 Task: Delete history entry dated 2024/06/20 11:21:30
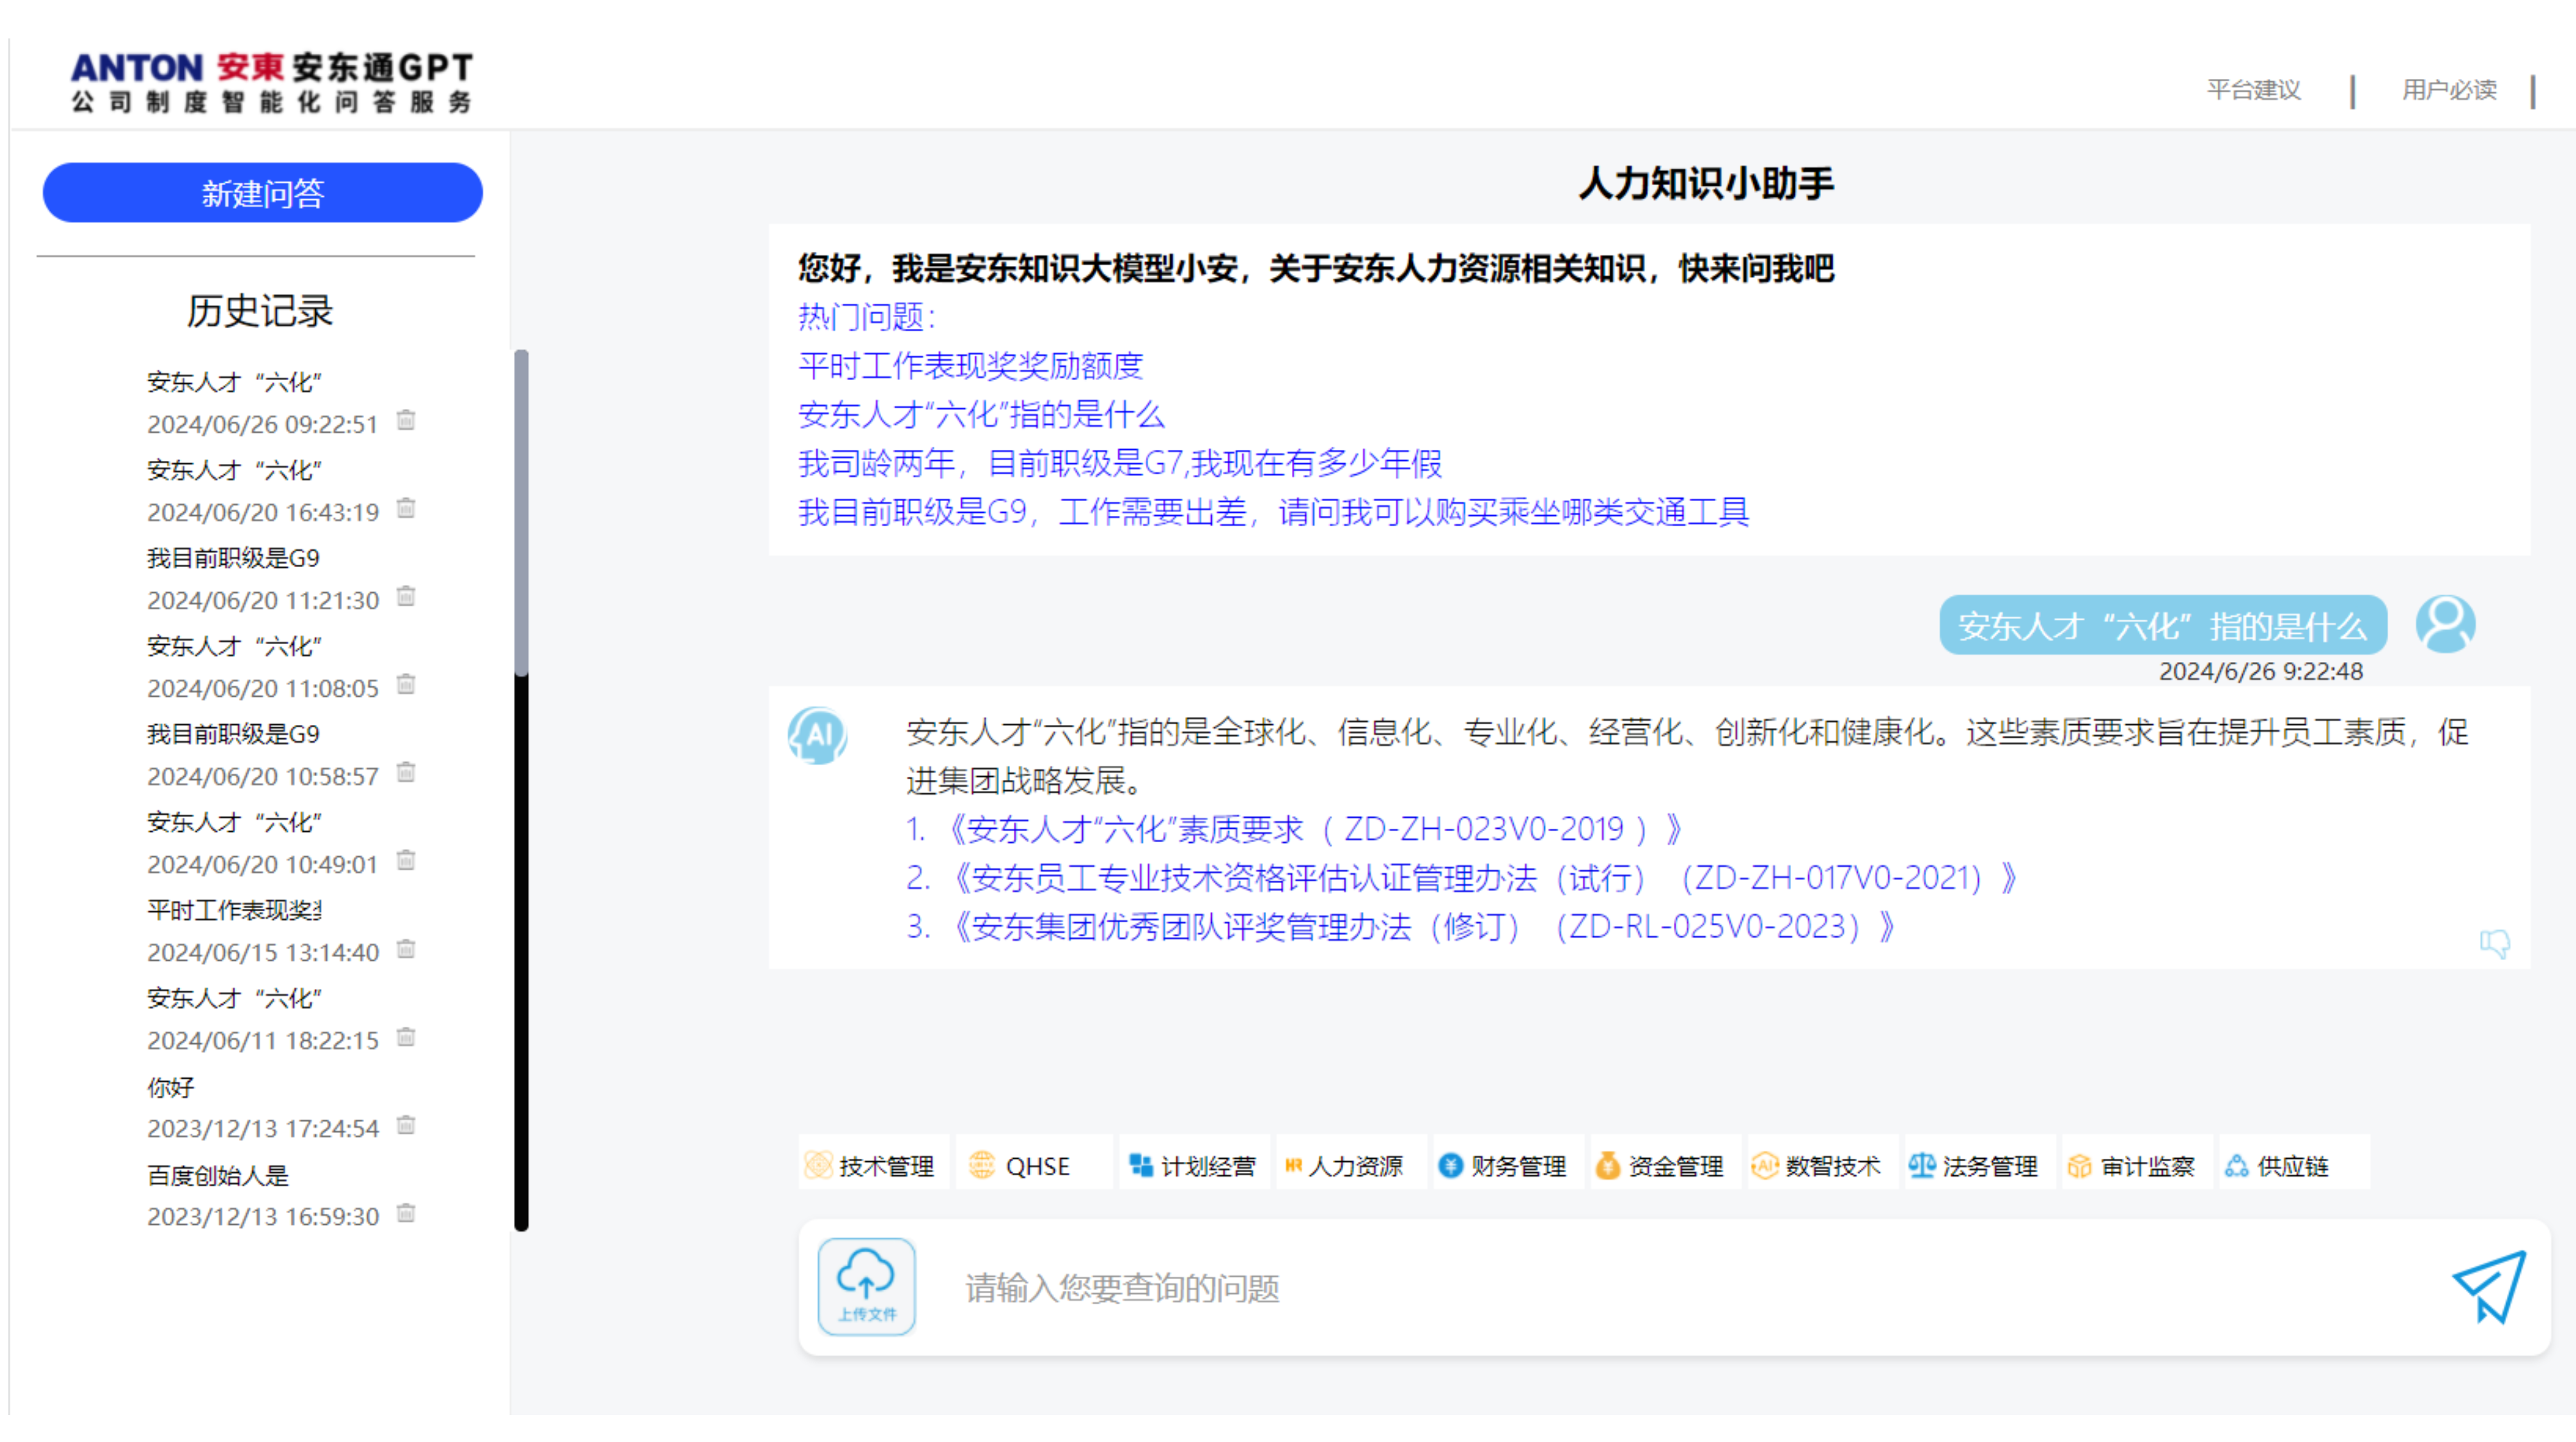point(405,597)
